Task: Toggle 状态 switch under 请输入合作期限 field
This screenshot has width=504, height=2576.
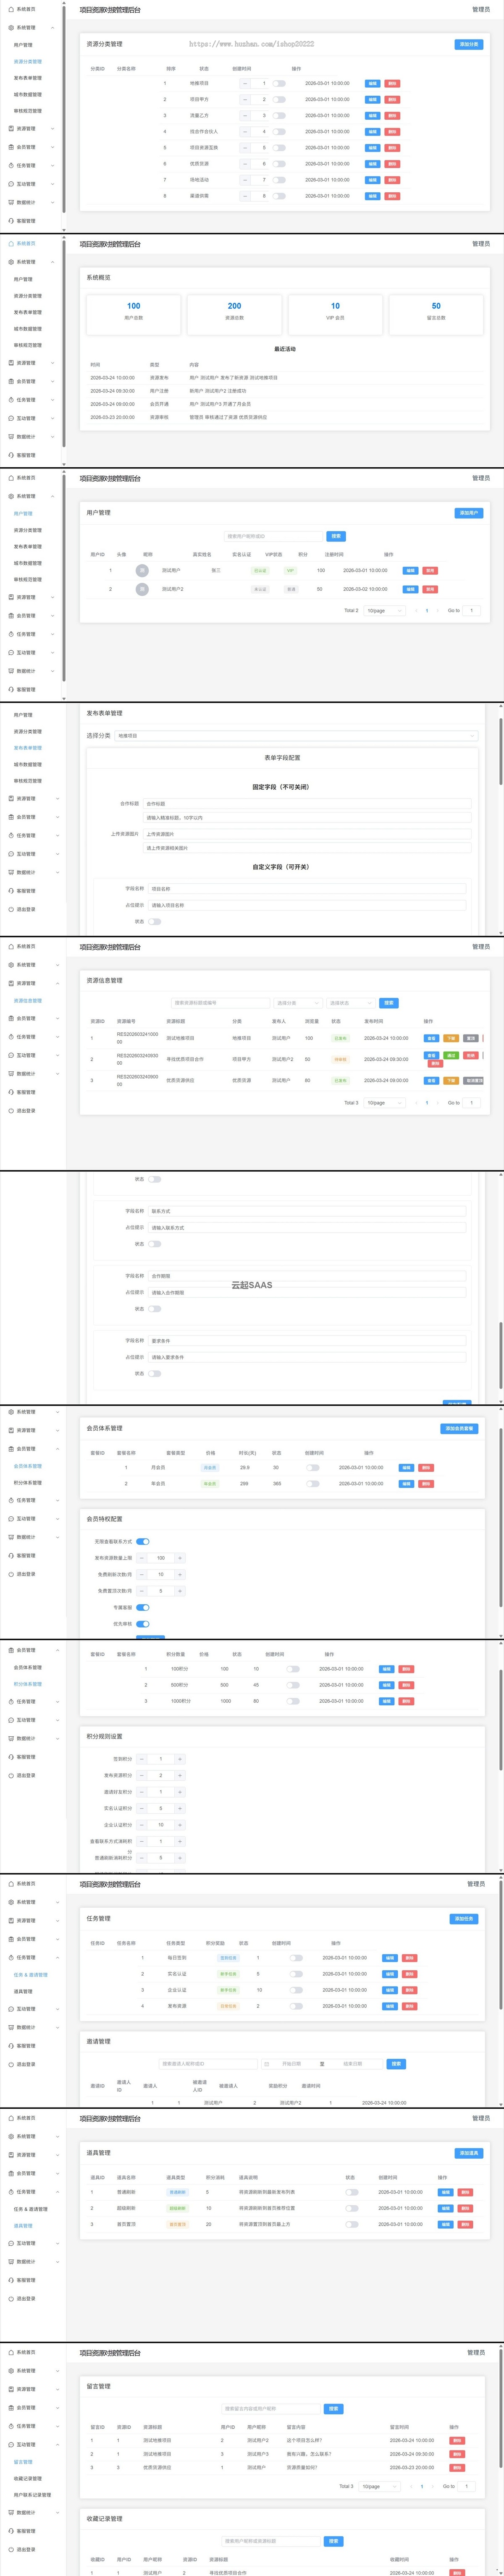Action: [155, 1309]
